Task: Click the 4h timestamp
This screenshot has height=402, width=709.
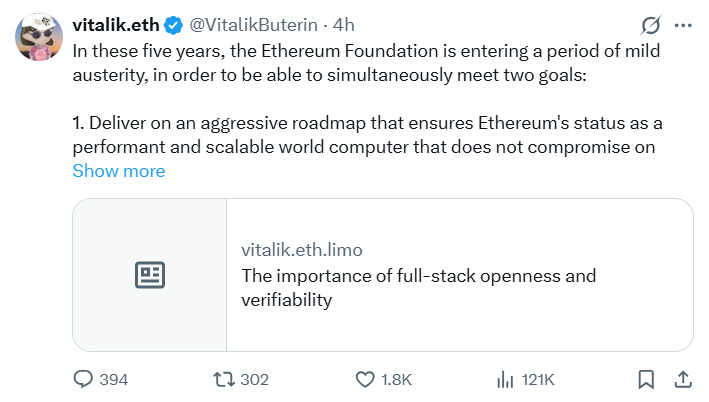Action: coord(343,24)
